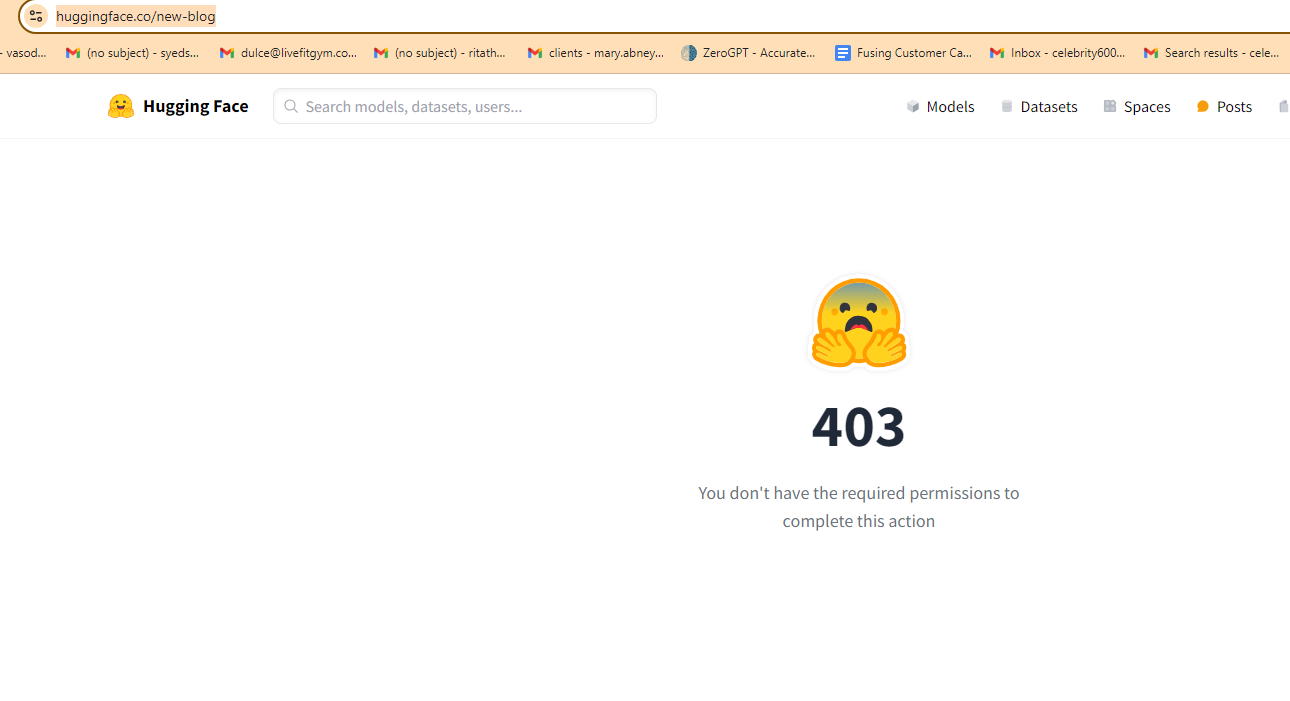
Task: Click the 'You don't have the required permissions' text
Action: [859, 507]
